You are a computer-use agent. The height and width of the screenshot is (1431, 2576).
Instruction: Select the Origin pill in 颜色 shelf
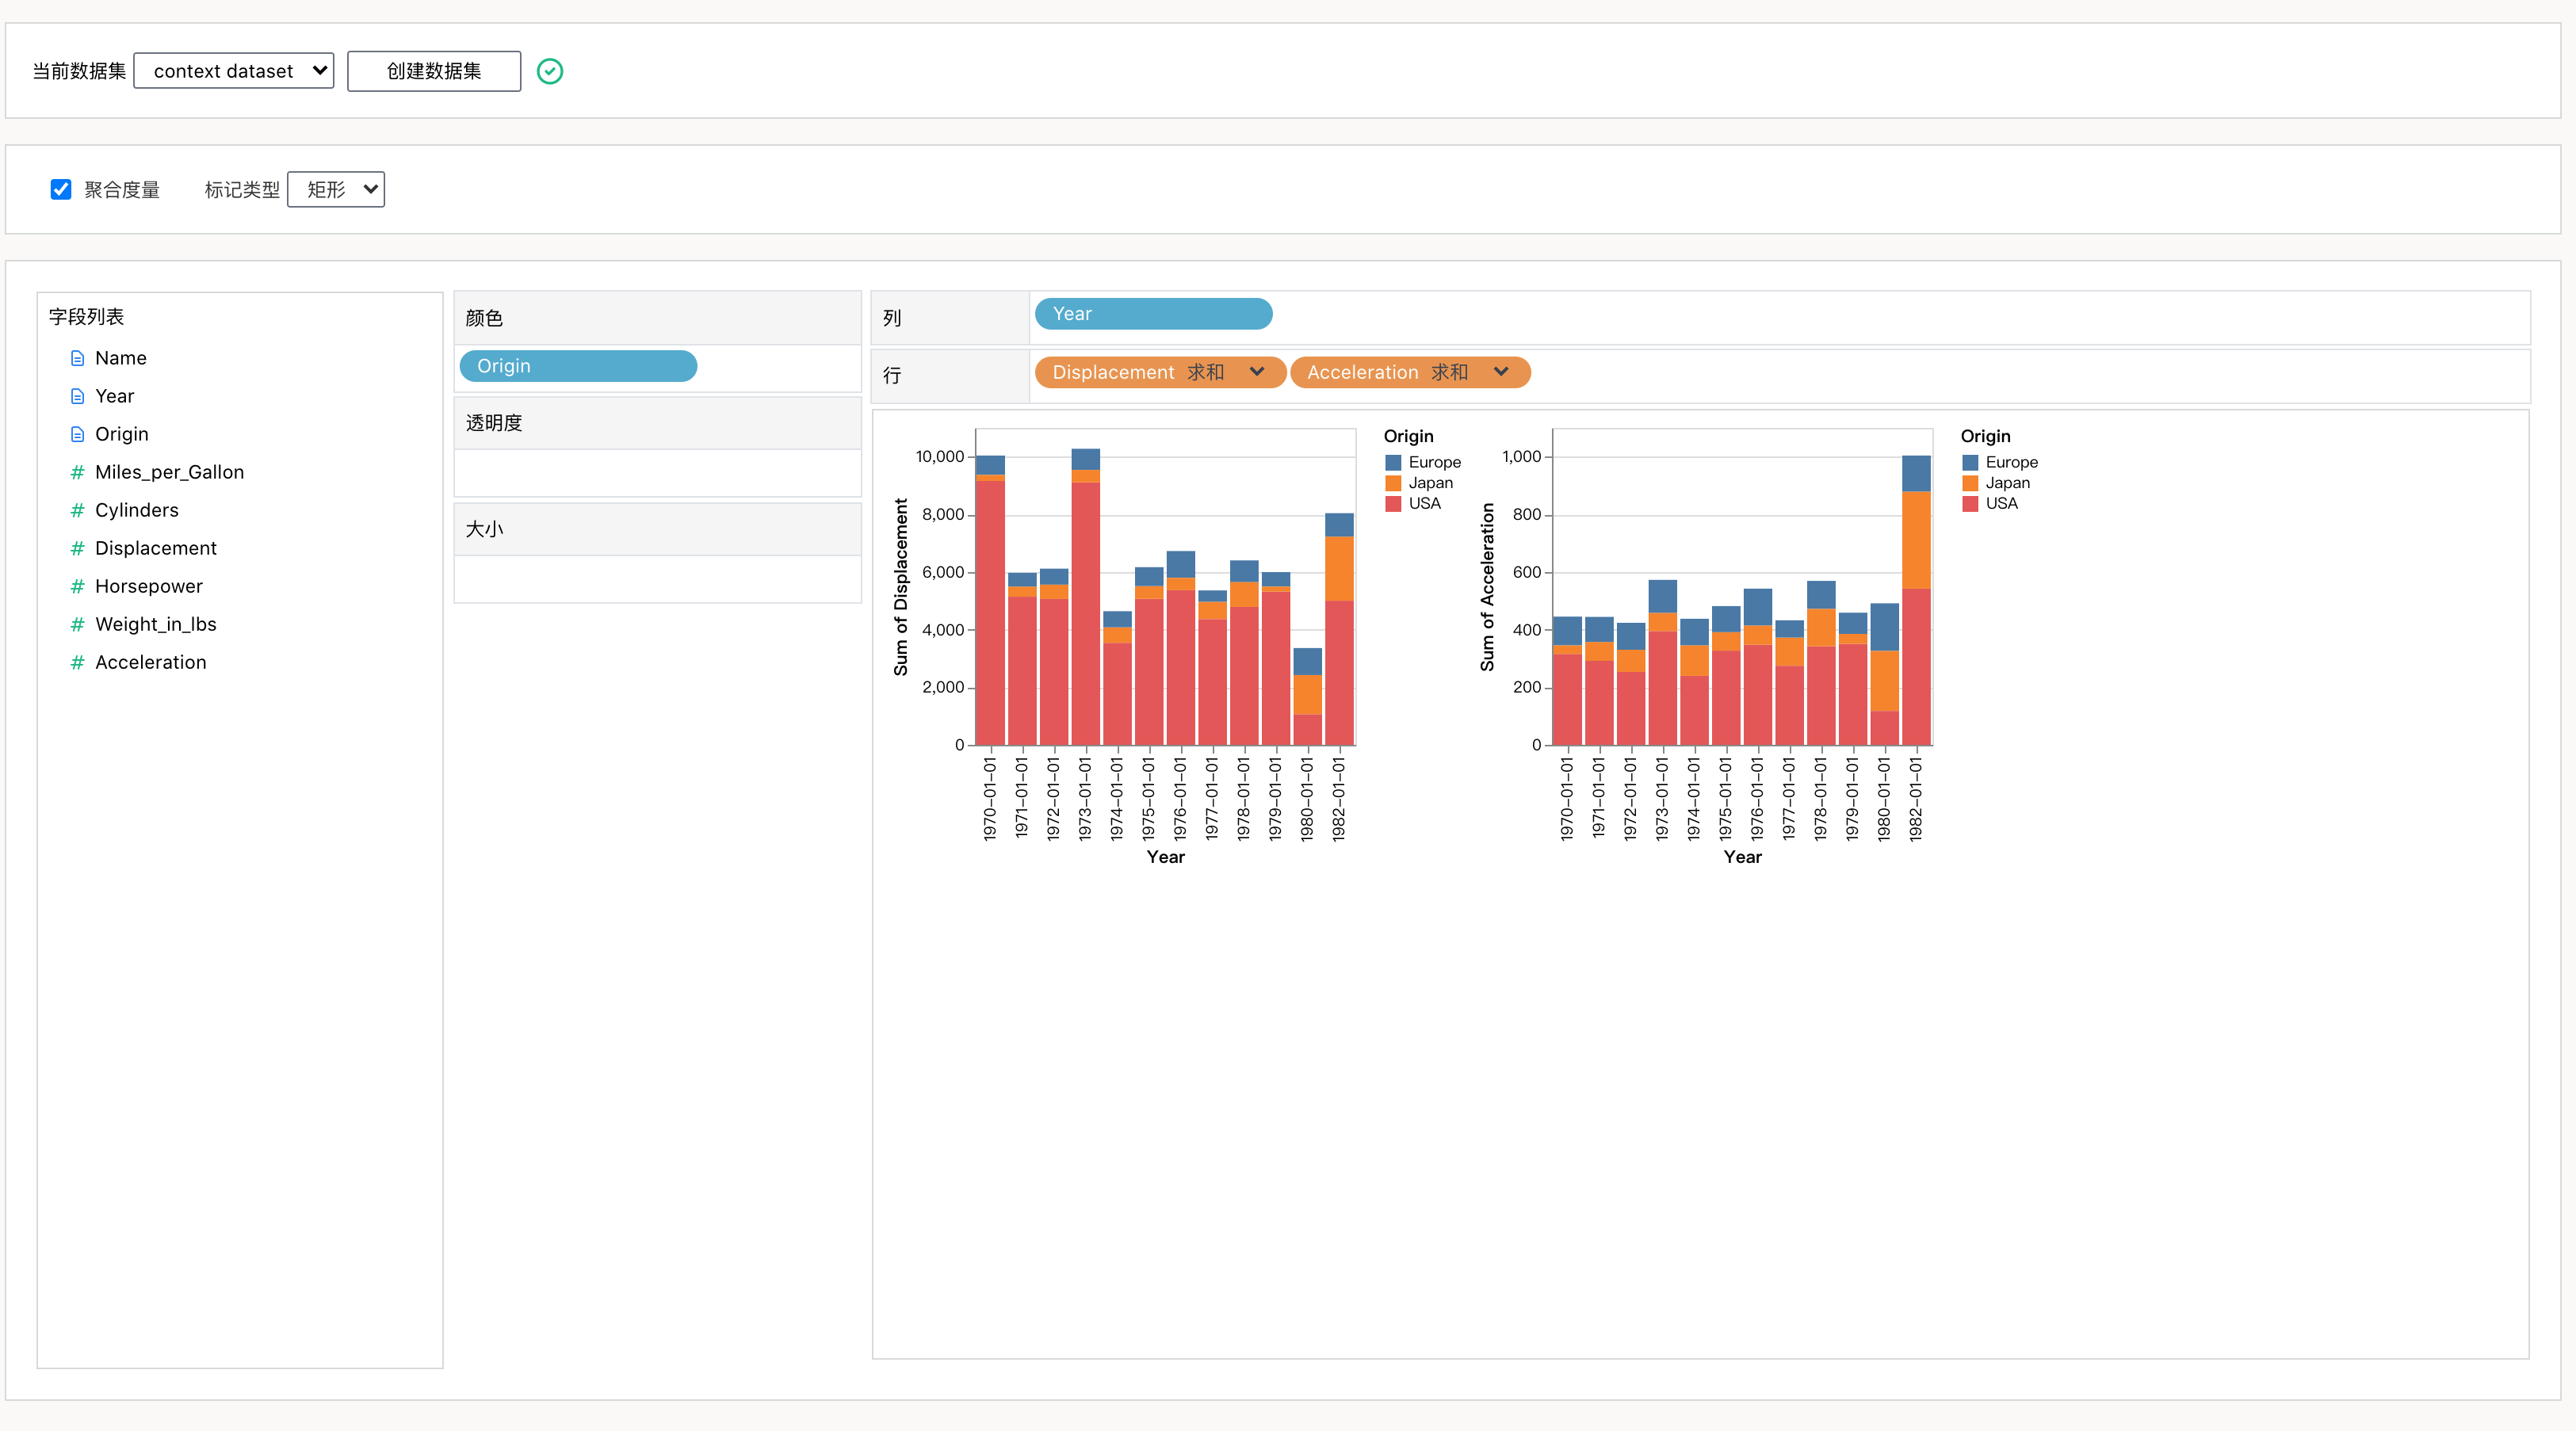coord(578,366)
